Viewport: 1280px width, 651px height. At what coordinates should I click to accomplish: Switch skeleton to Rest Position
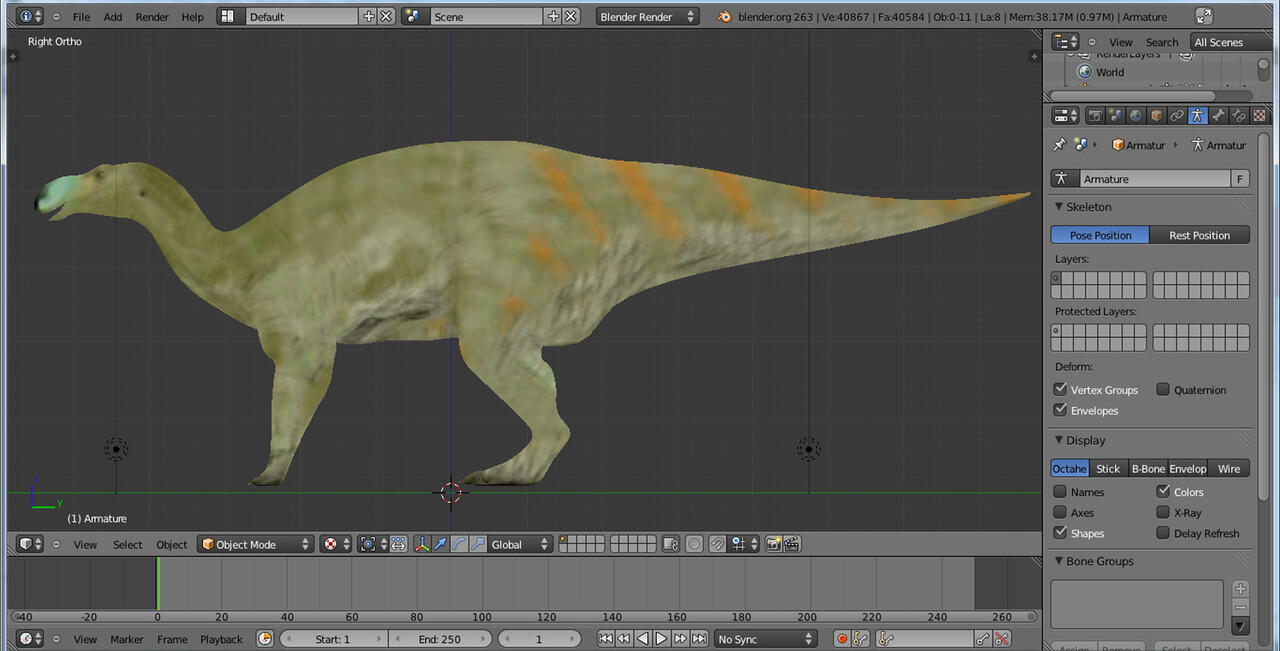tap(1199, 235)
